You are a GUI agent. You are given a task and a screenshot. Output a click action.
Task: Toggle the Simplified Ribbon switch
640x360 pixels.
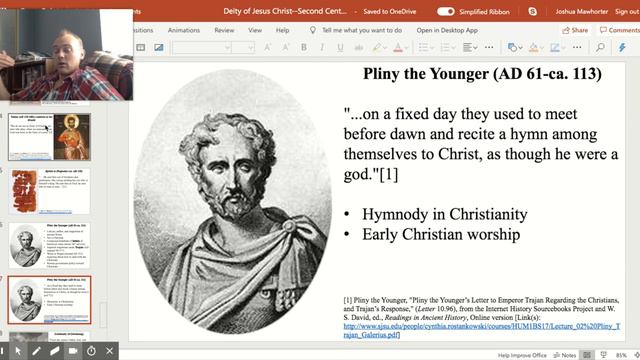(x=445, y=11)
